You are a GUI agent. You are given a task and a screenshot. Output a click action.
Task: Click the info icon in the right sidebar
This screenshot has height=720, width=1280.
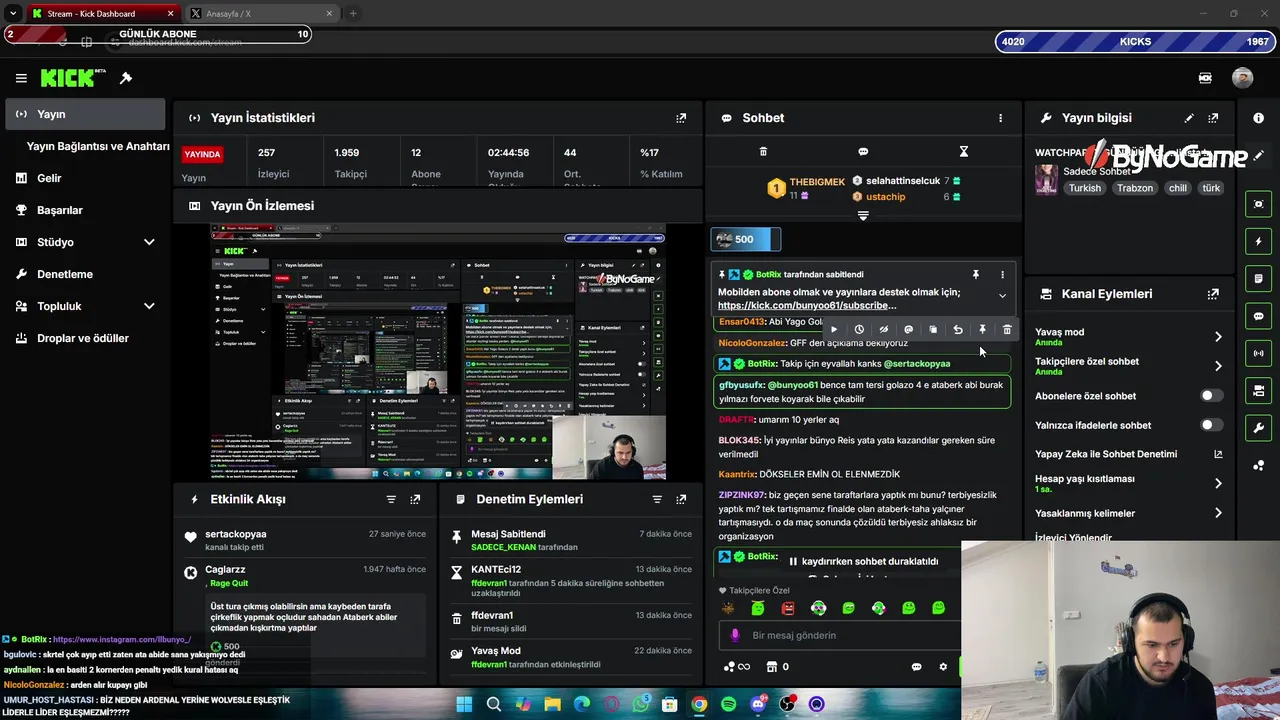coord(1258,118)
